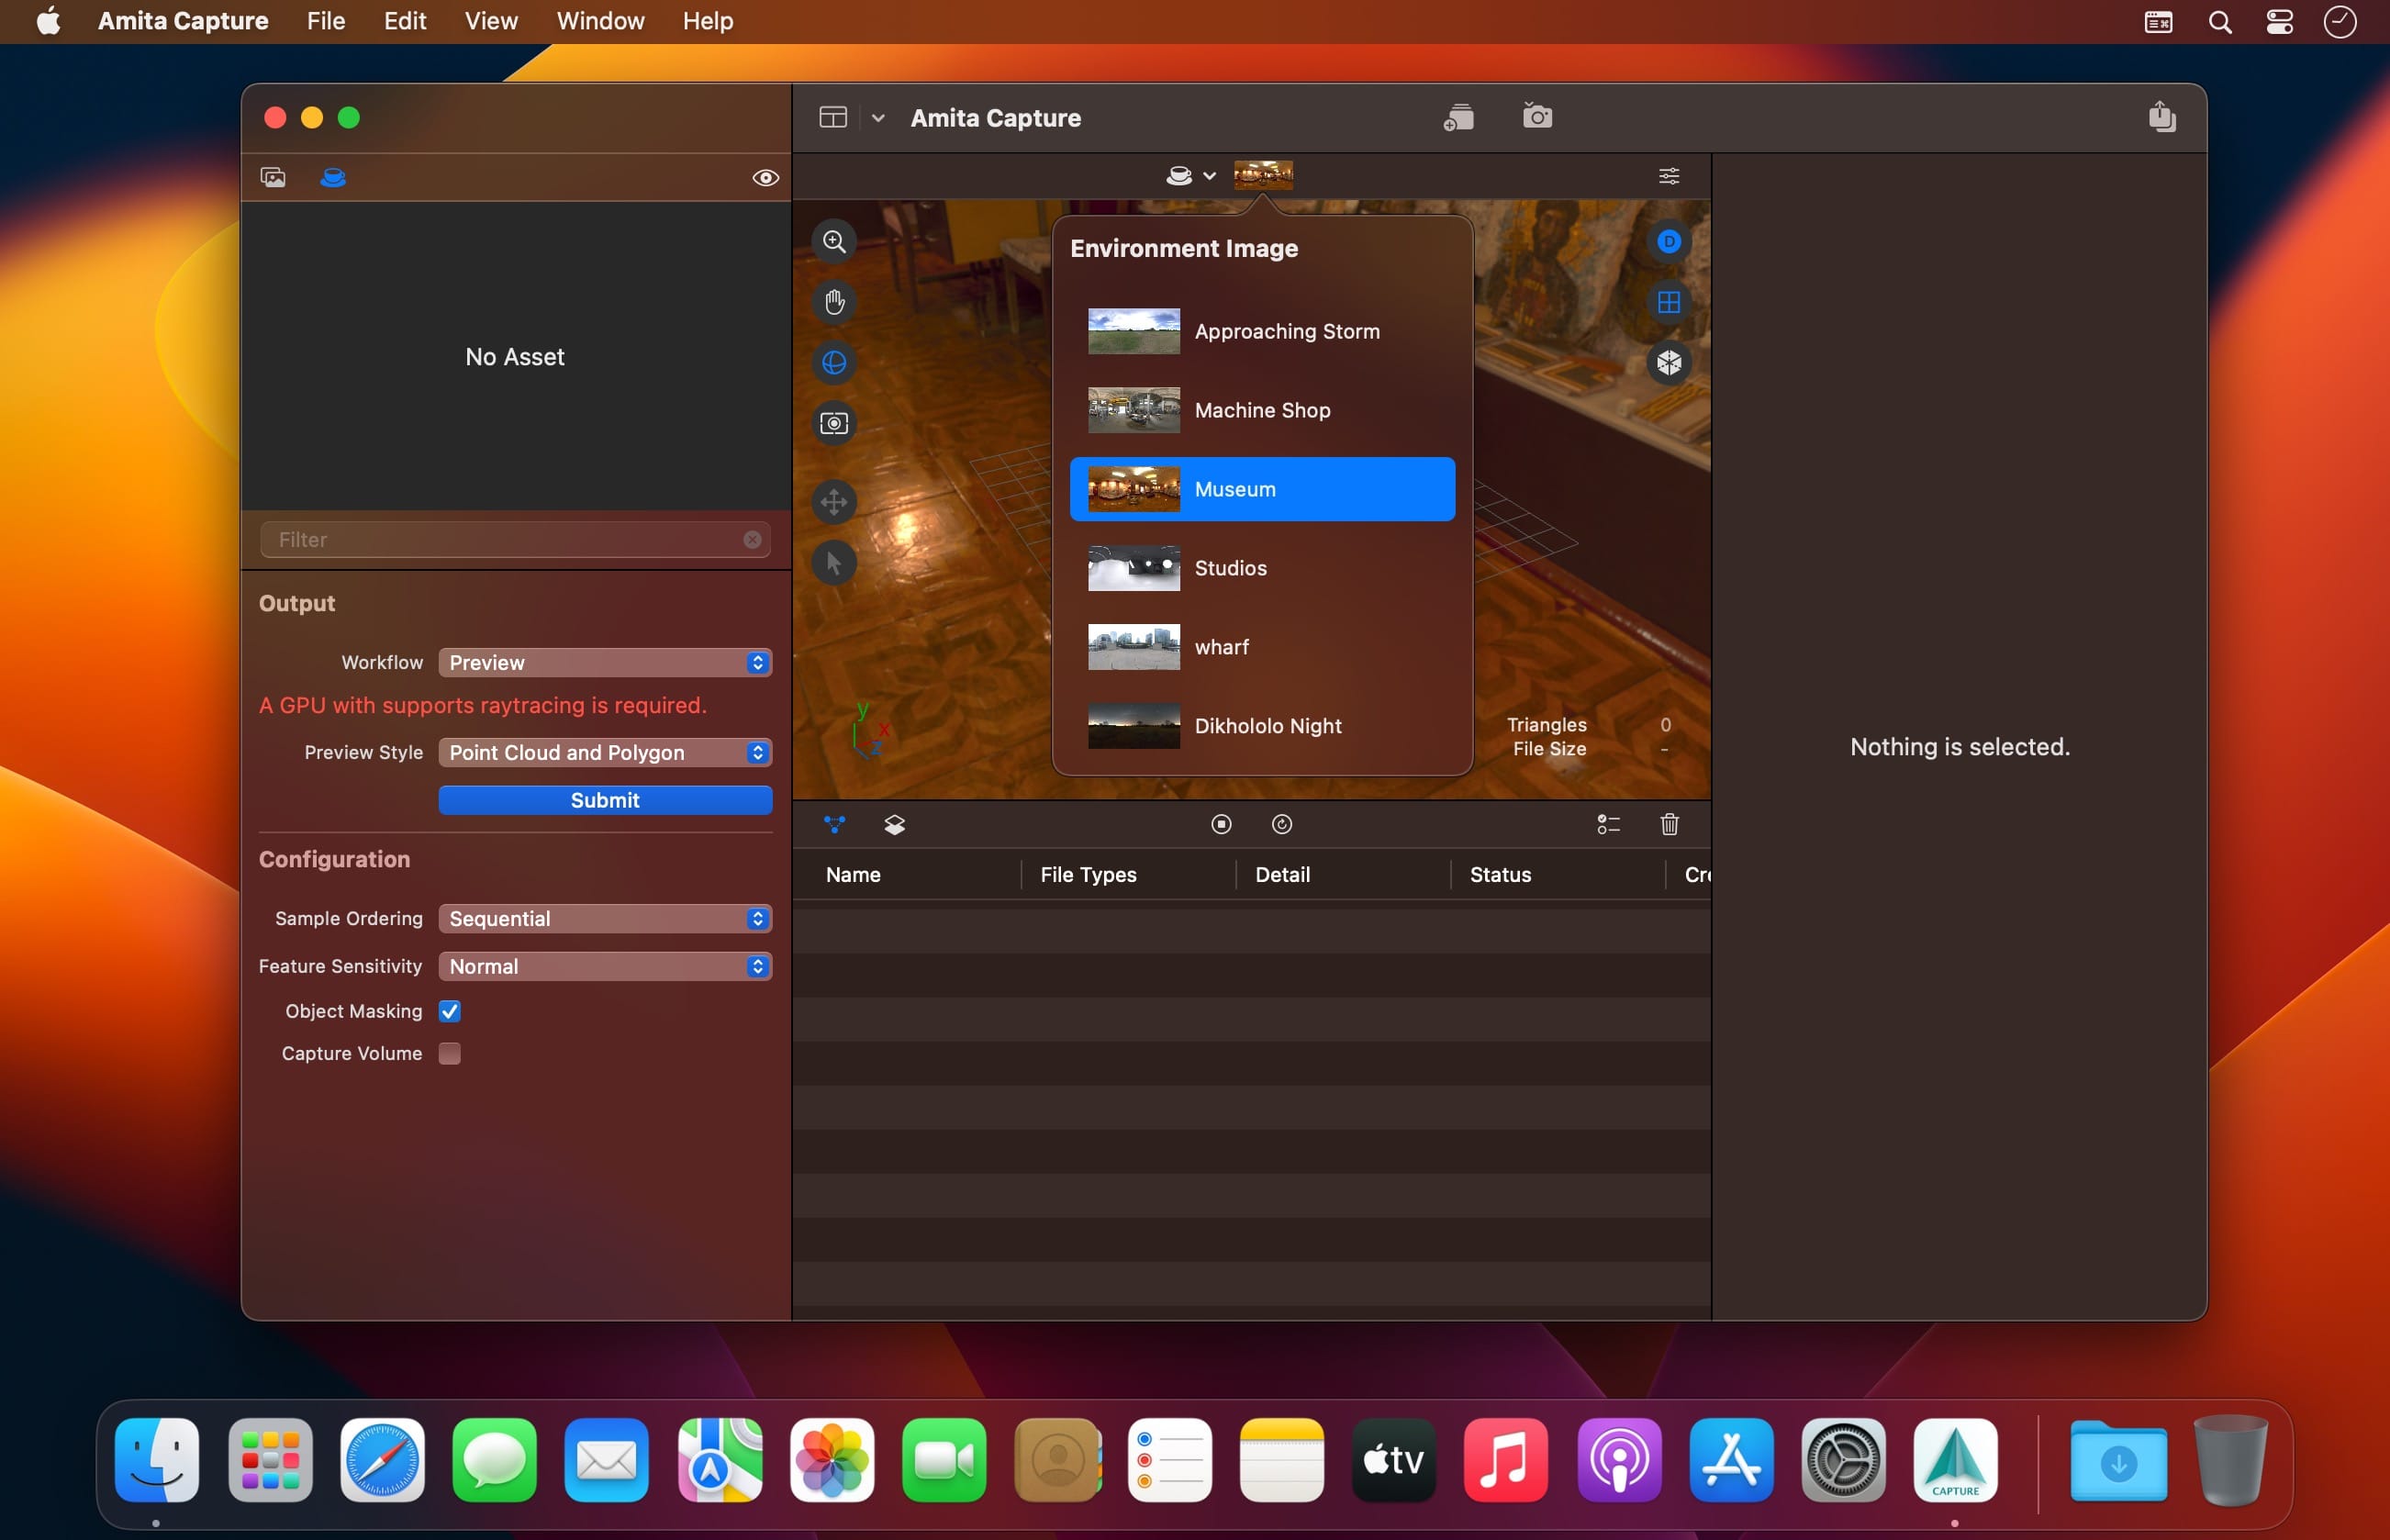
Task: Toggle the grid view icon in viewport
Action: tap(1669, 302)
